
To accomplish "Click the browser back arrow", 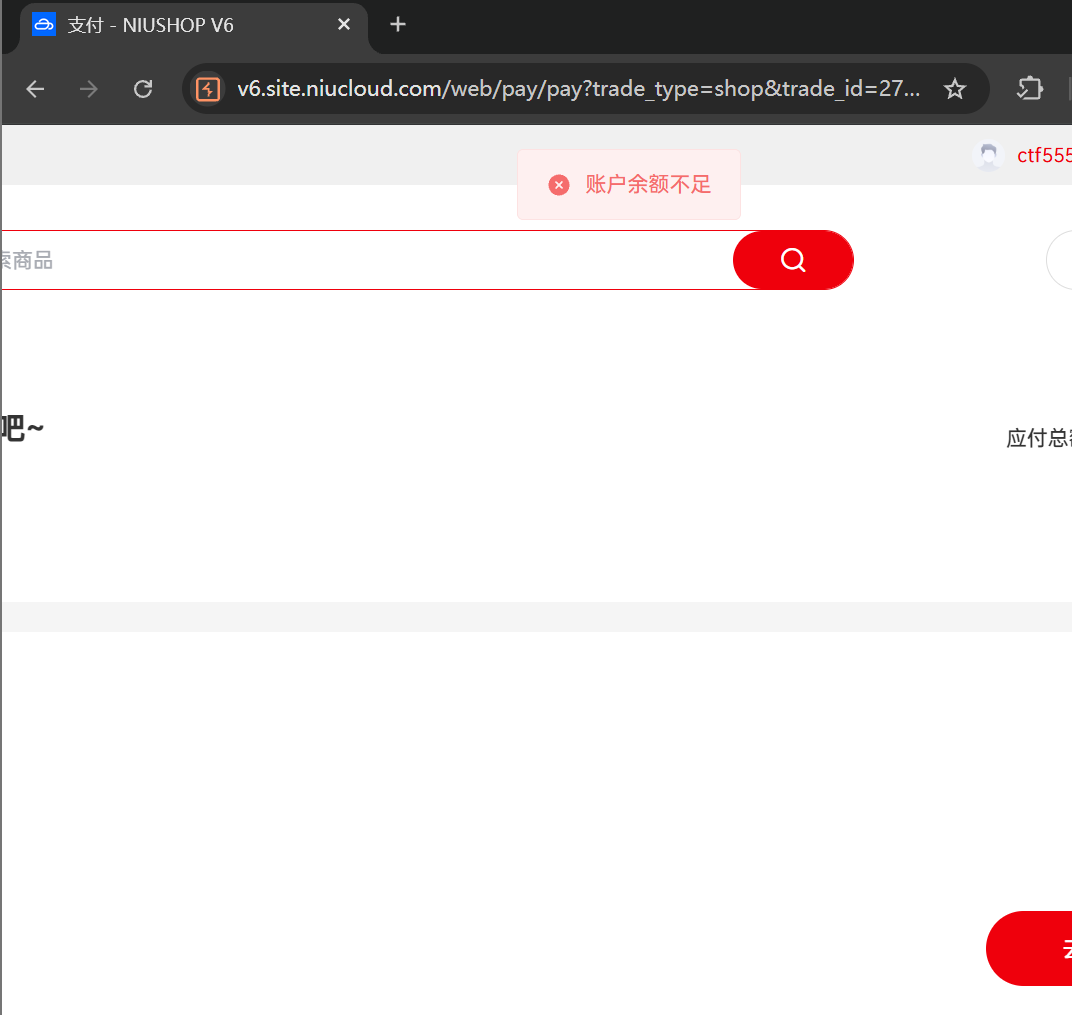I will (35, 89).
